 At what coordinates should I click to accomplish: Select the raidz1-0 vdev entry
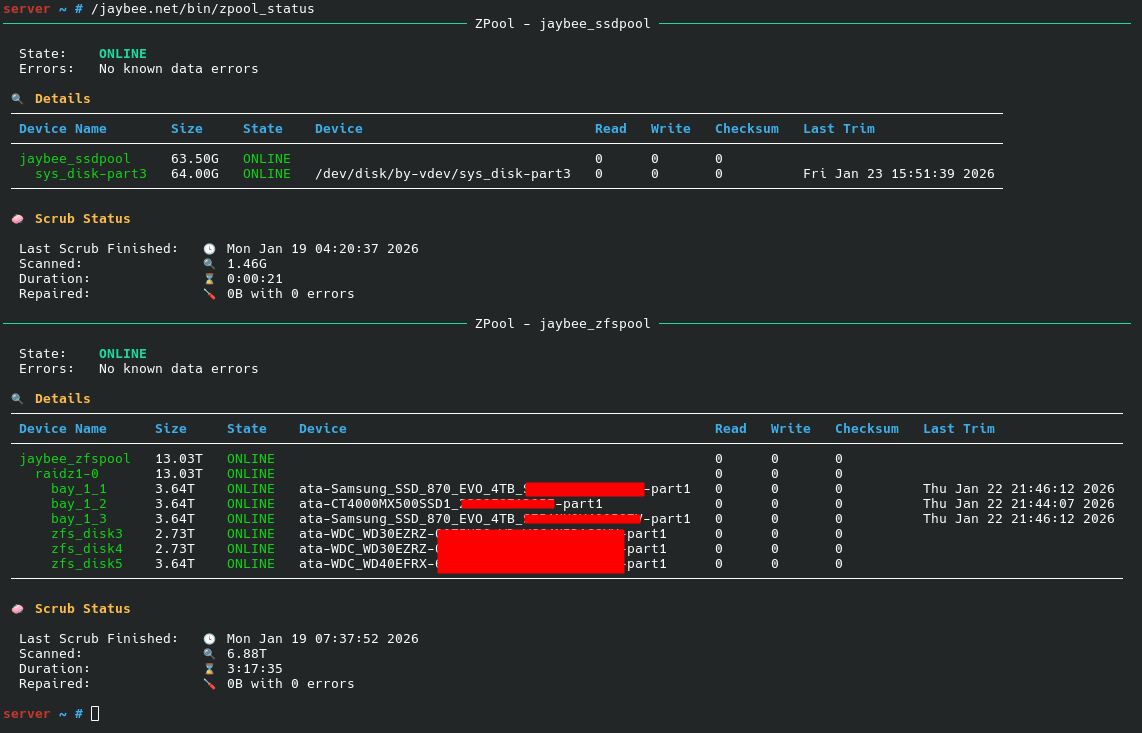coord(67,474)
